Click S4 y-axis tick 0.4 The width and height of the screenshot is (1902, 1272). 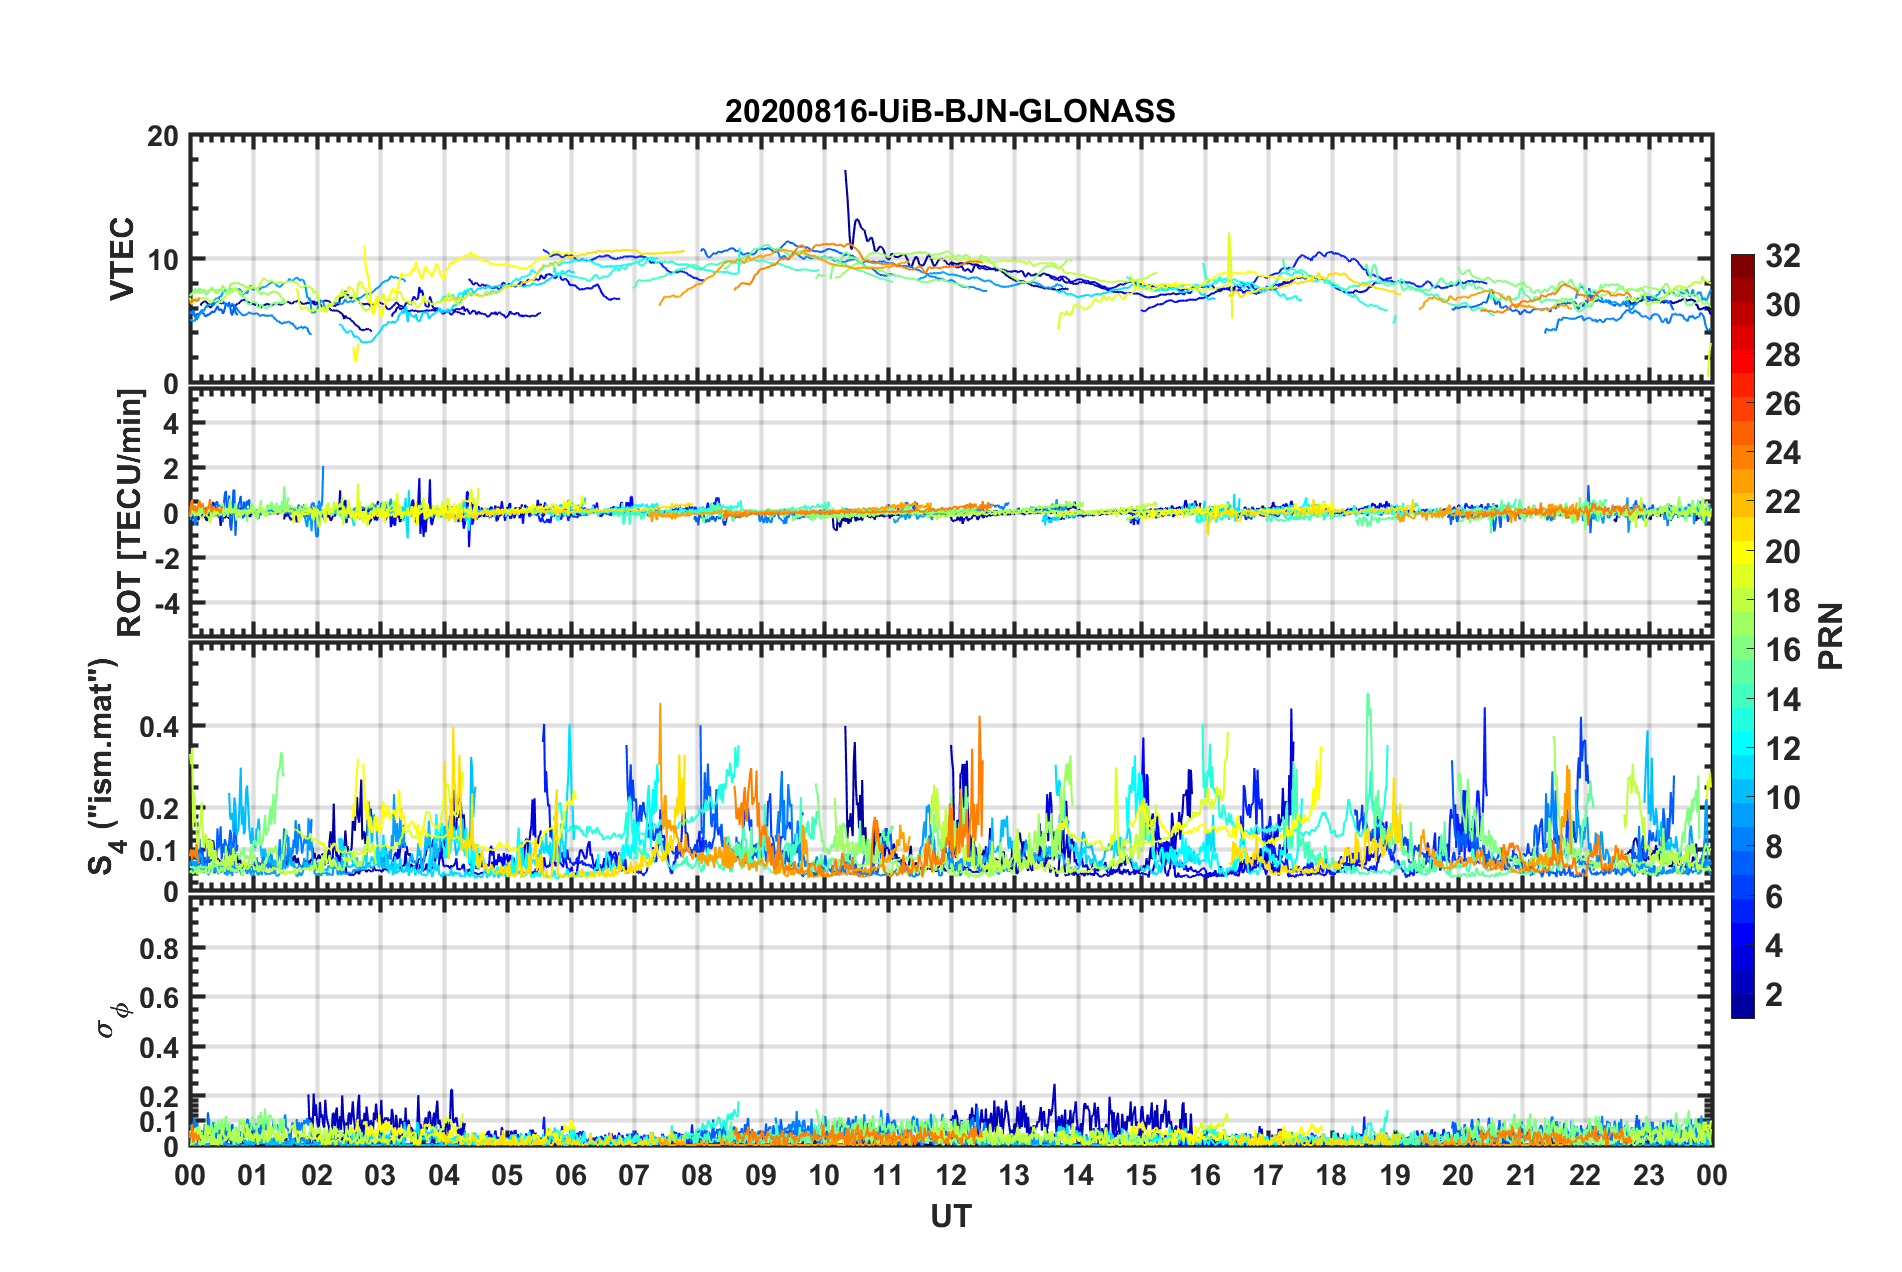tap(159, 727)
